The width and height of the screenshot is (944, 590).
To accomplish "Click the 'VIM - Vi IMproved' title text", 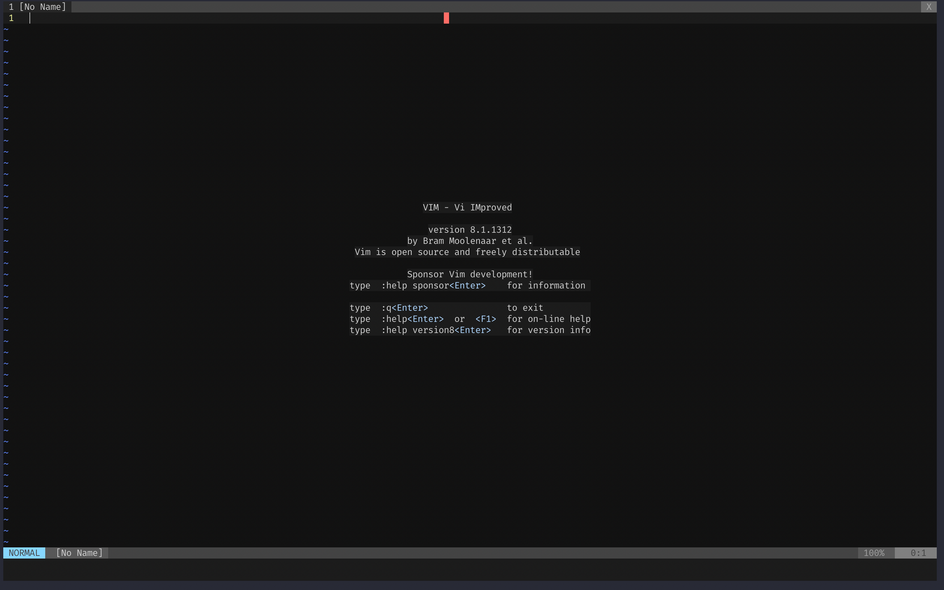I will tap(467, 207).
